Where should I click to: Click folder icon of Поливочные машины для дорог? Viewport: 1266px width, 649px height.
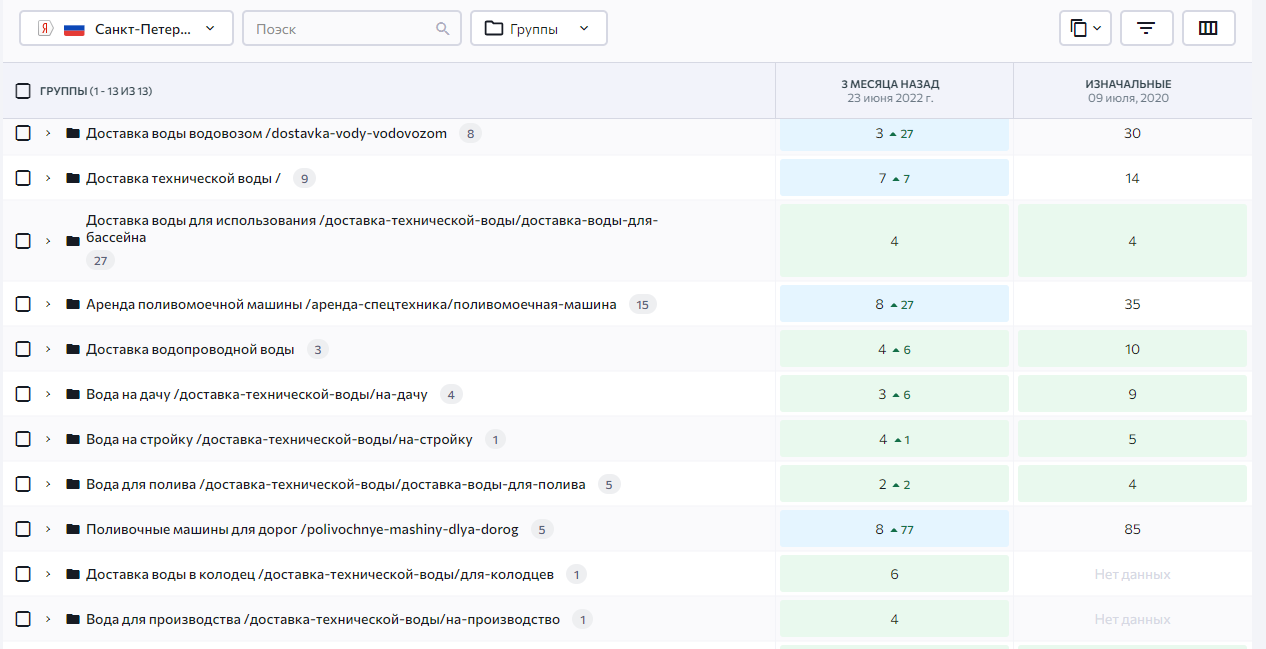click(x=72, y=529)
